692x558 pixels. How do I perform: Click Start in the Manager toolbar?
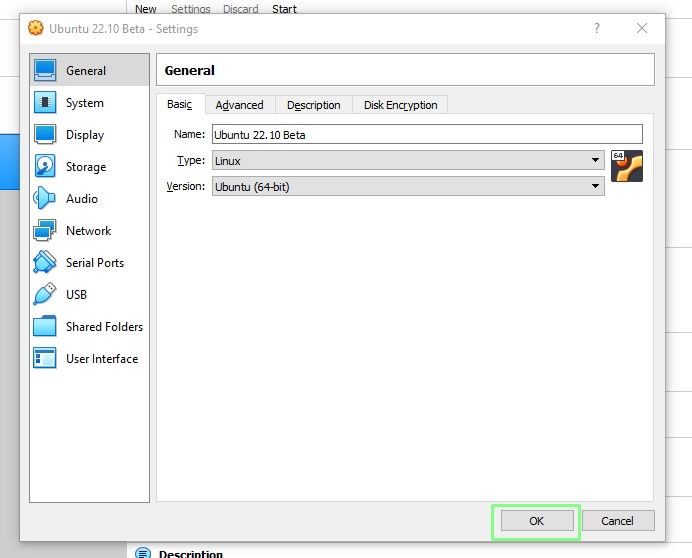pyautogui.click(x=284, y=8)
